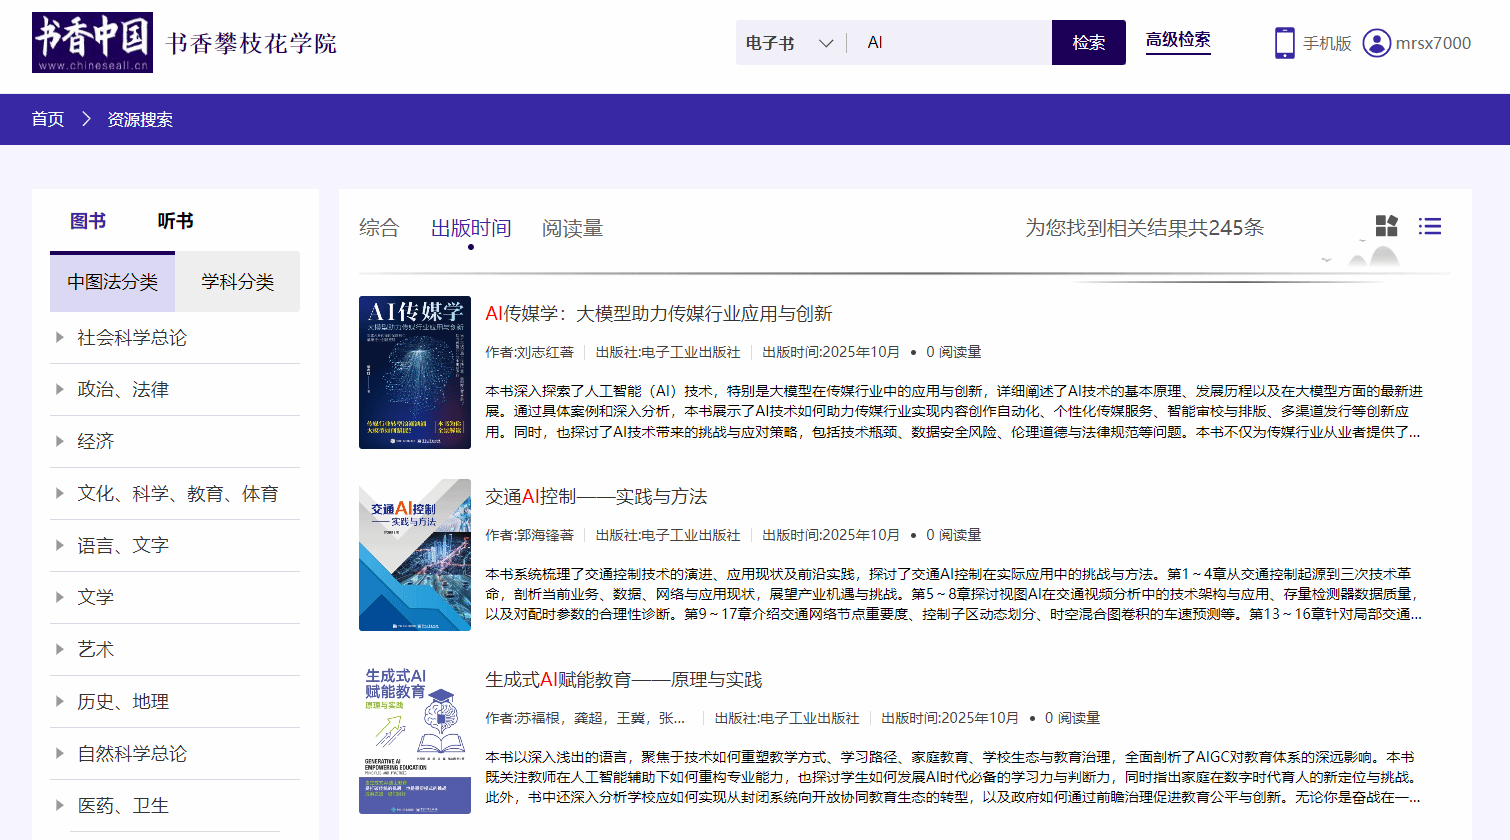Sort results by 阅读量
Viewport: 1510px width, 840px height.
[572, 228]
